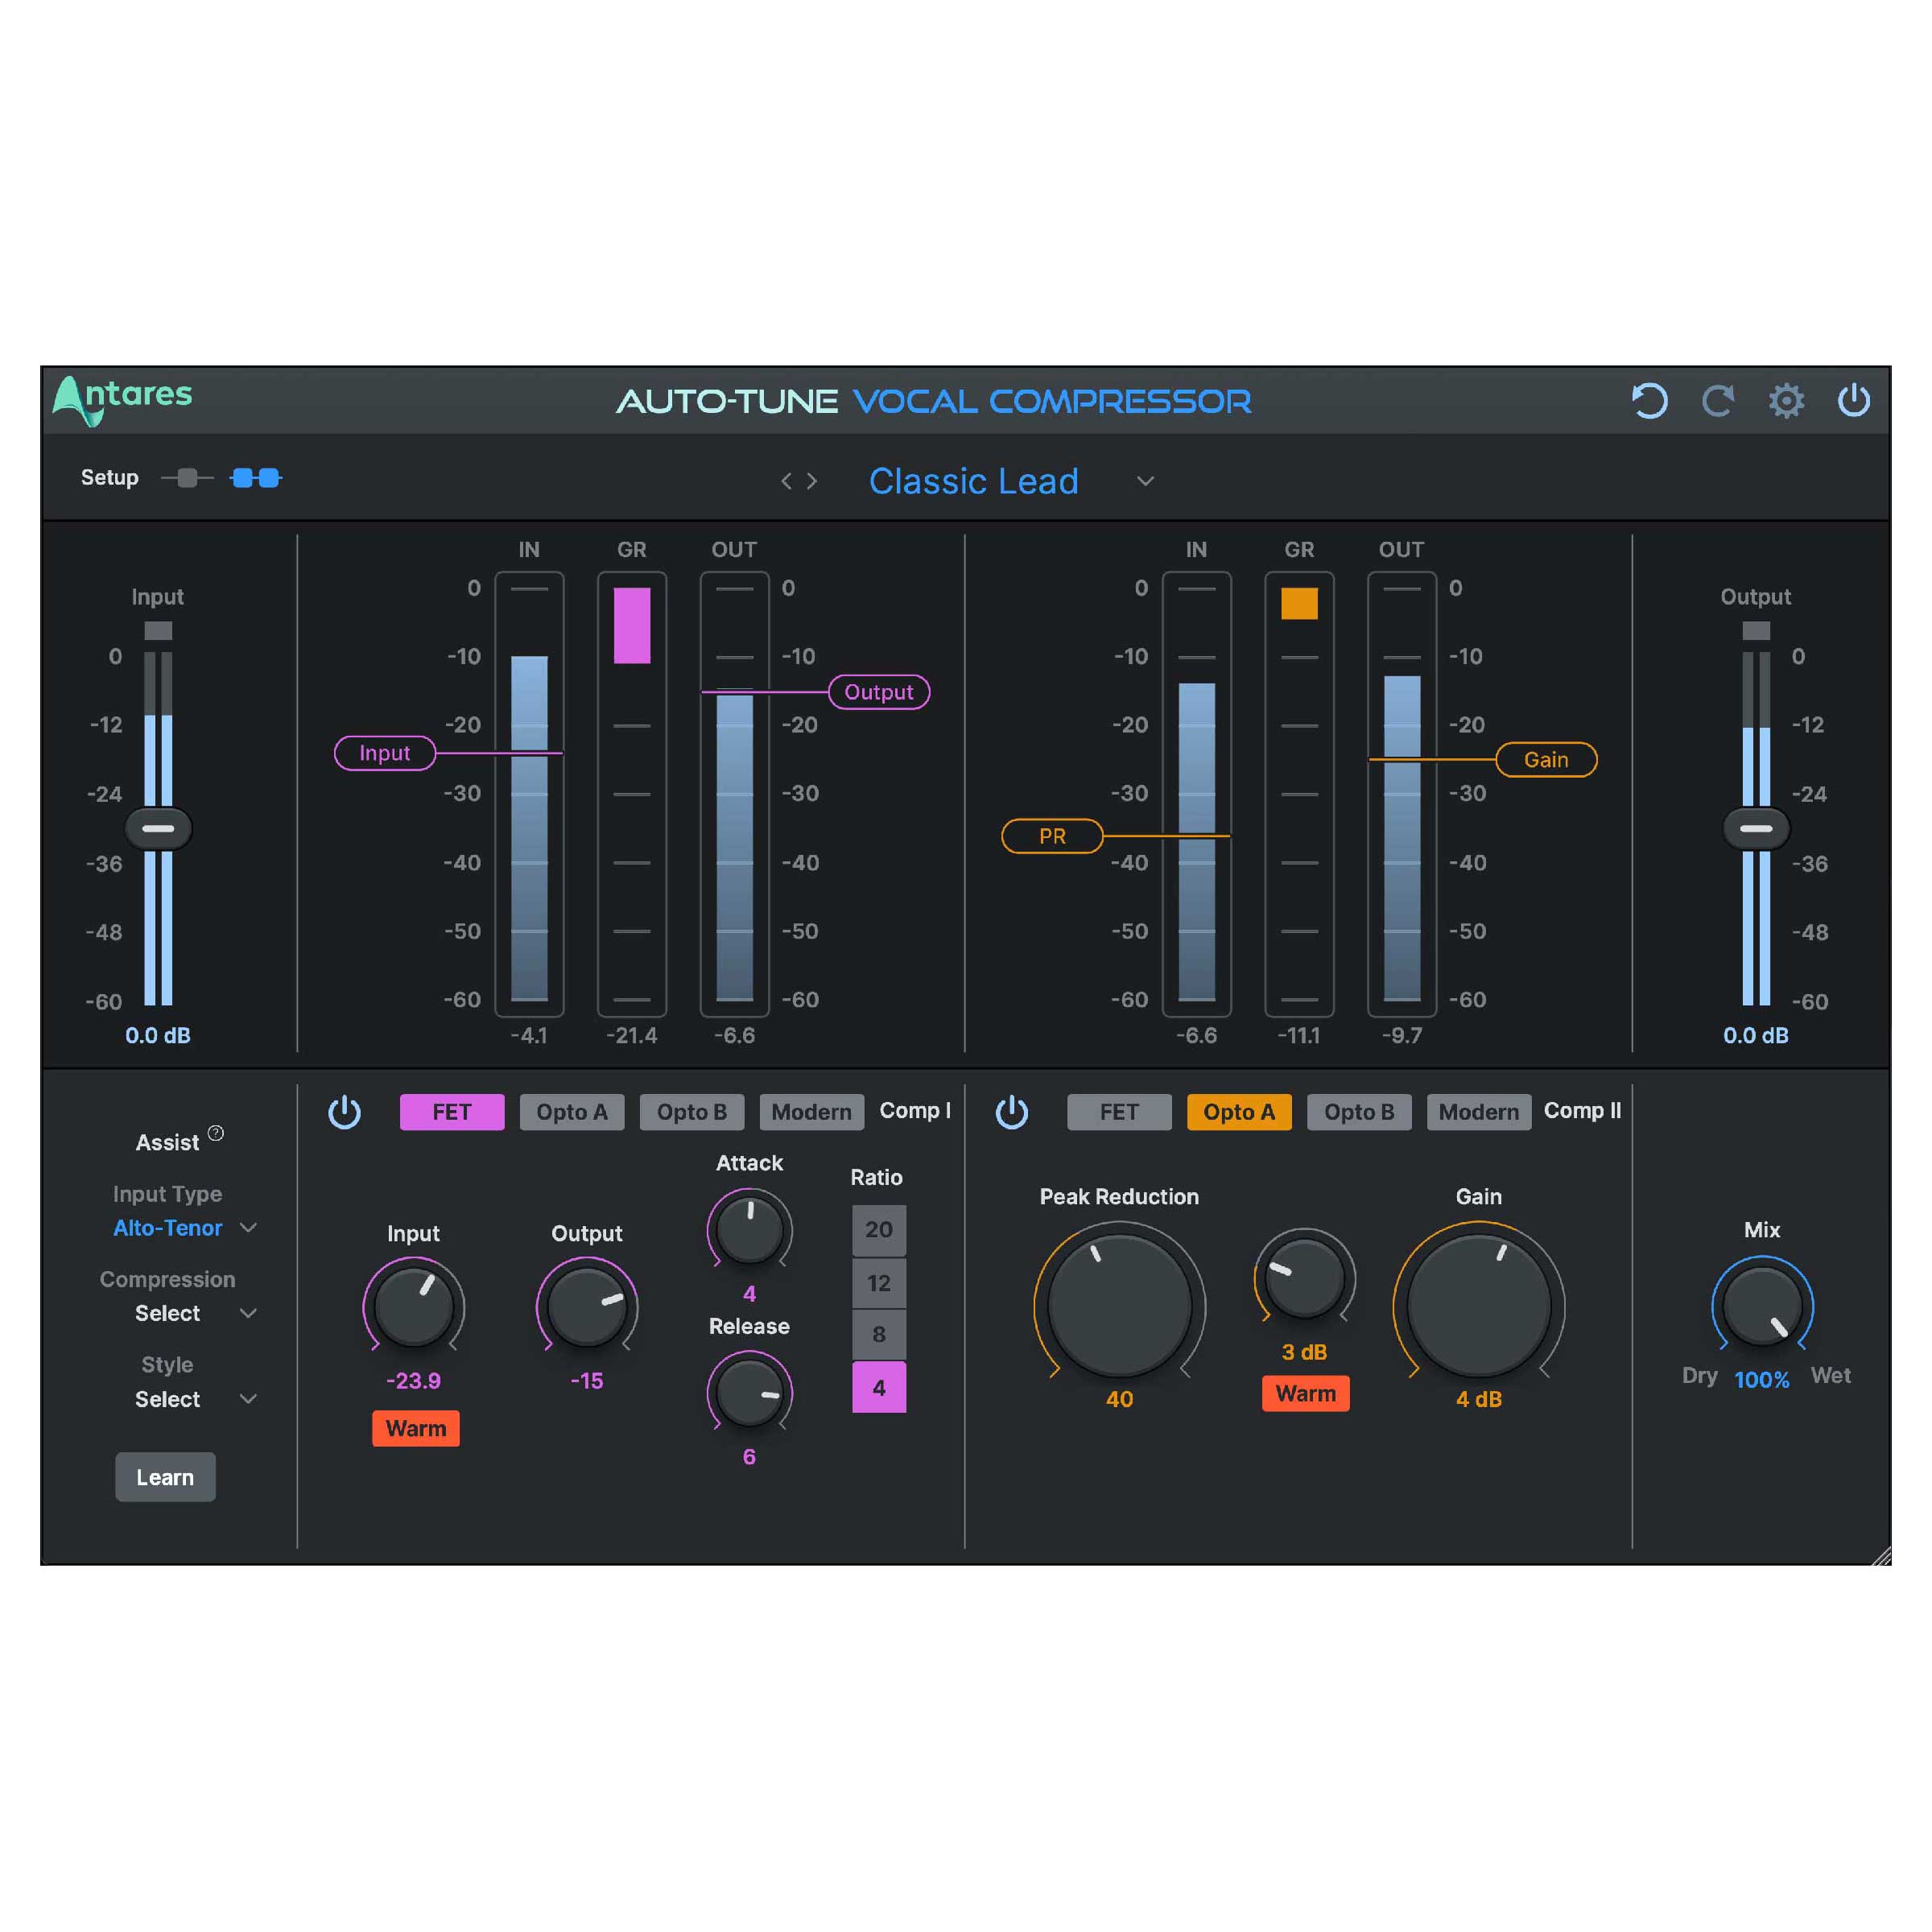
Task: Click the pink Input threshold marker
Action: (x=385, y=753)
